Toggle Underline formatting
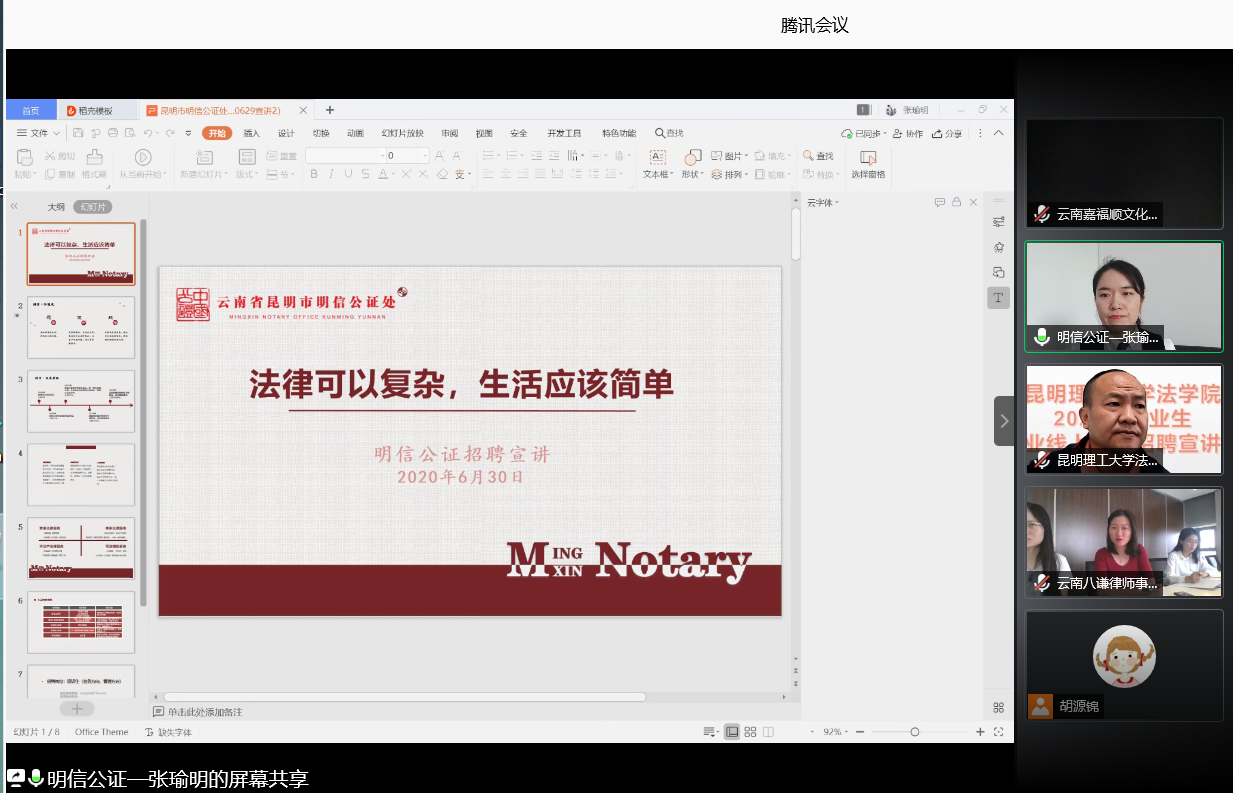Image resolution: width=1233 pixels, height=793 pixels. pos(348,174)
